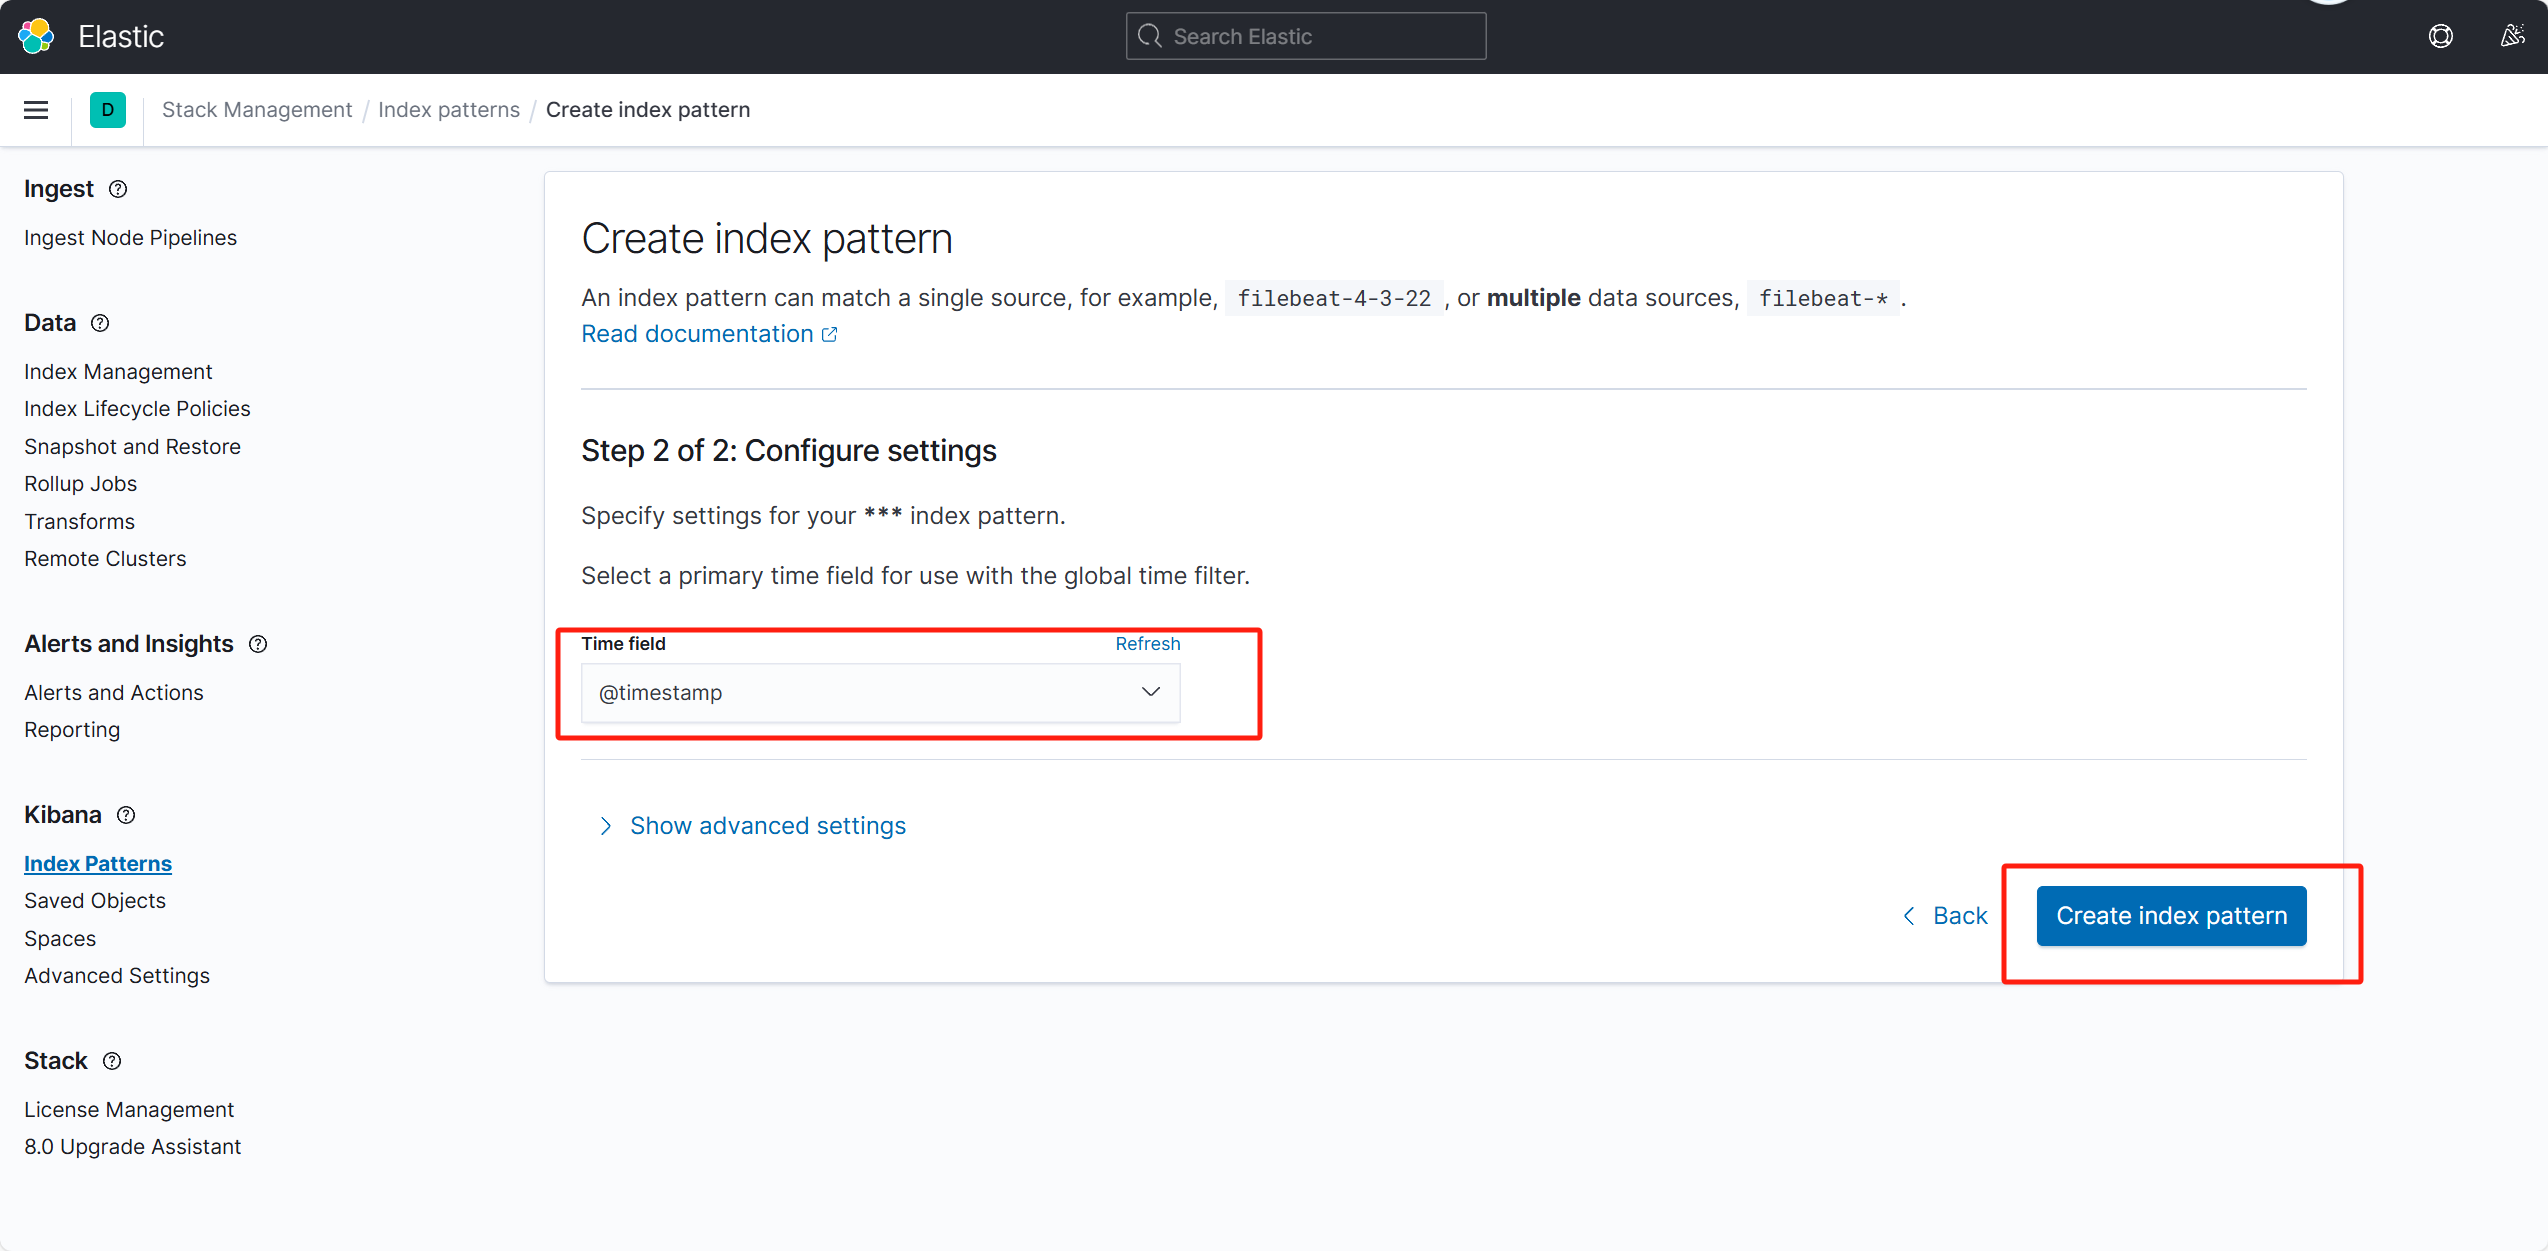Screen dimensions: 2548x1251
Task: Click help icon beside Kibana heading
Action: 126,815
